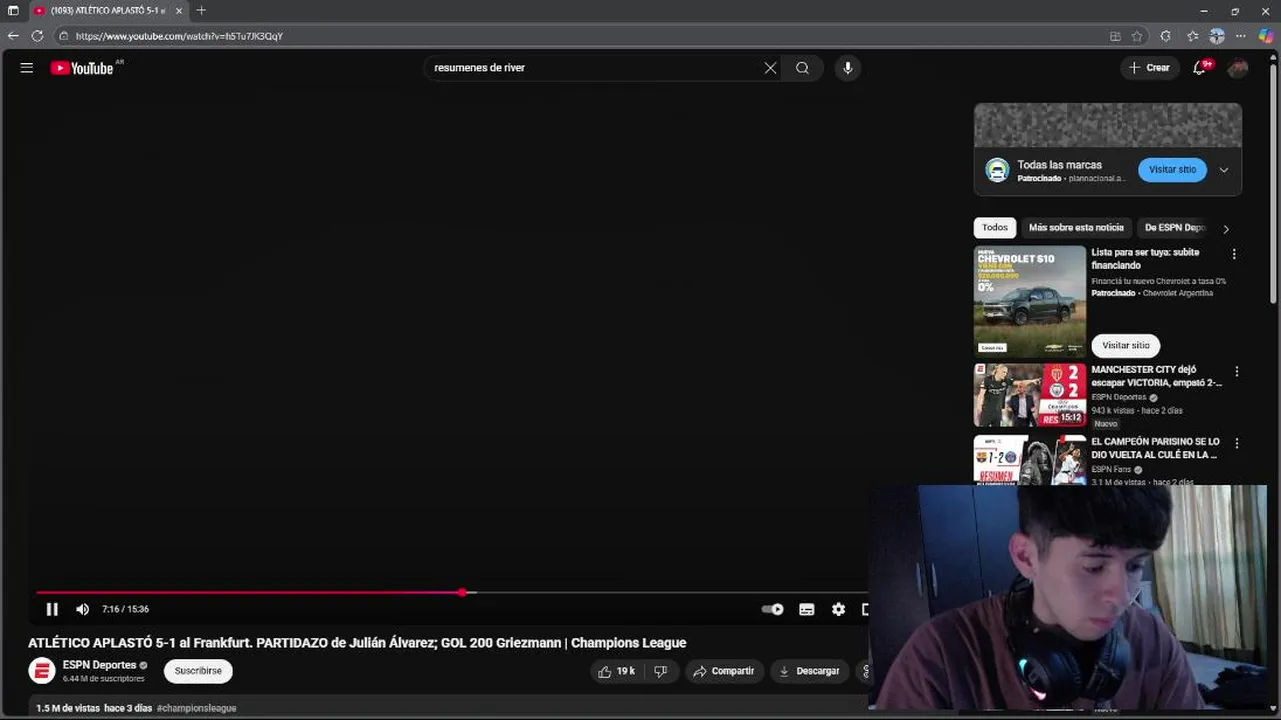Mute the video using the speaker icon

[x=83, y=609]
